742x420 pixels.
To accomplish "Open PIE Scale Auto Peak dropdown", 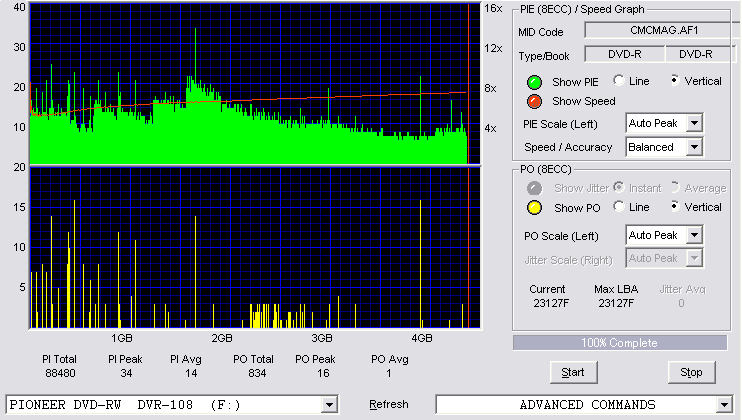I will click(694, 123).
